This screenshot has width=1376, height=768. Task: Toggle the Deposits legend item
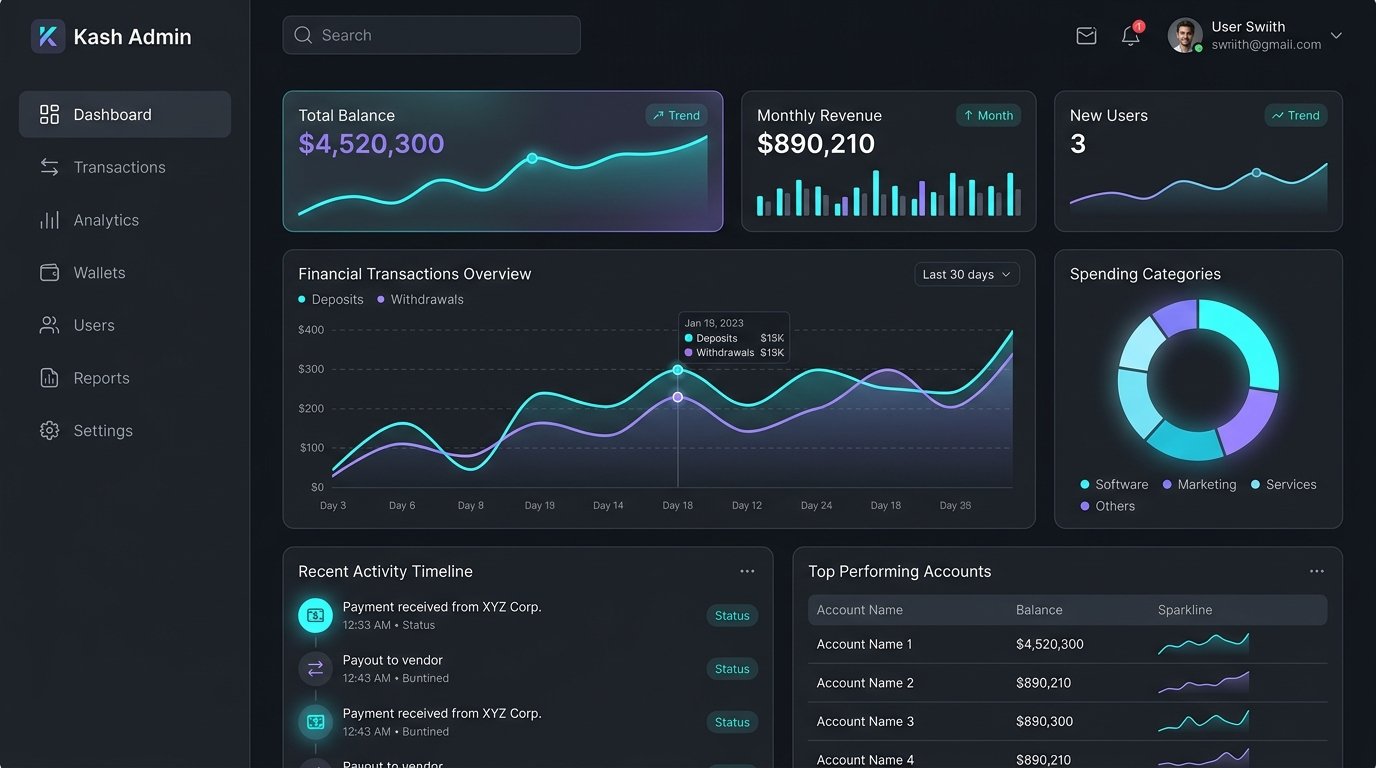331,299
